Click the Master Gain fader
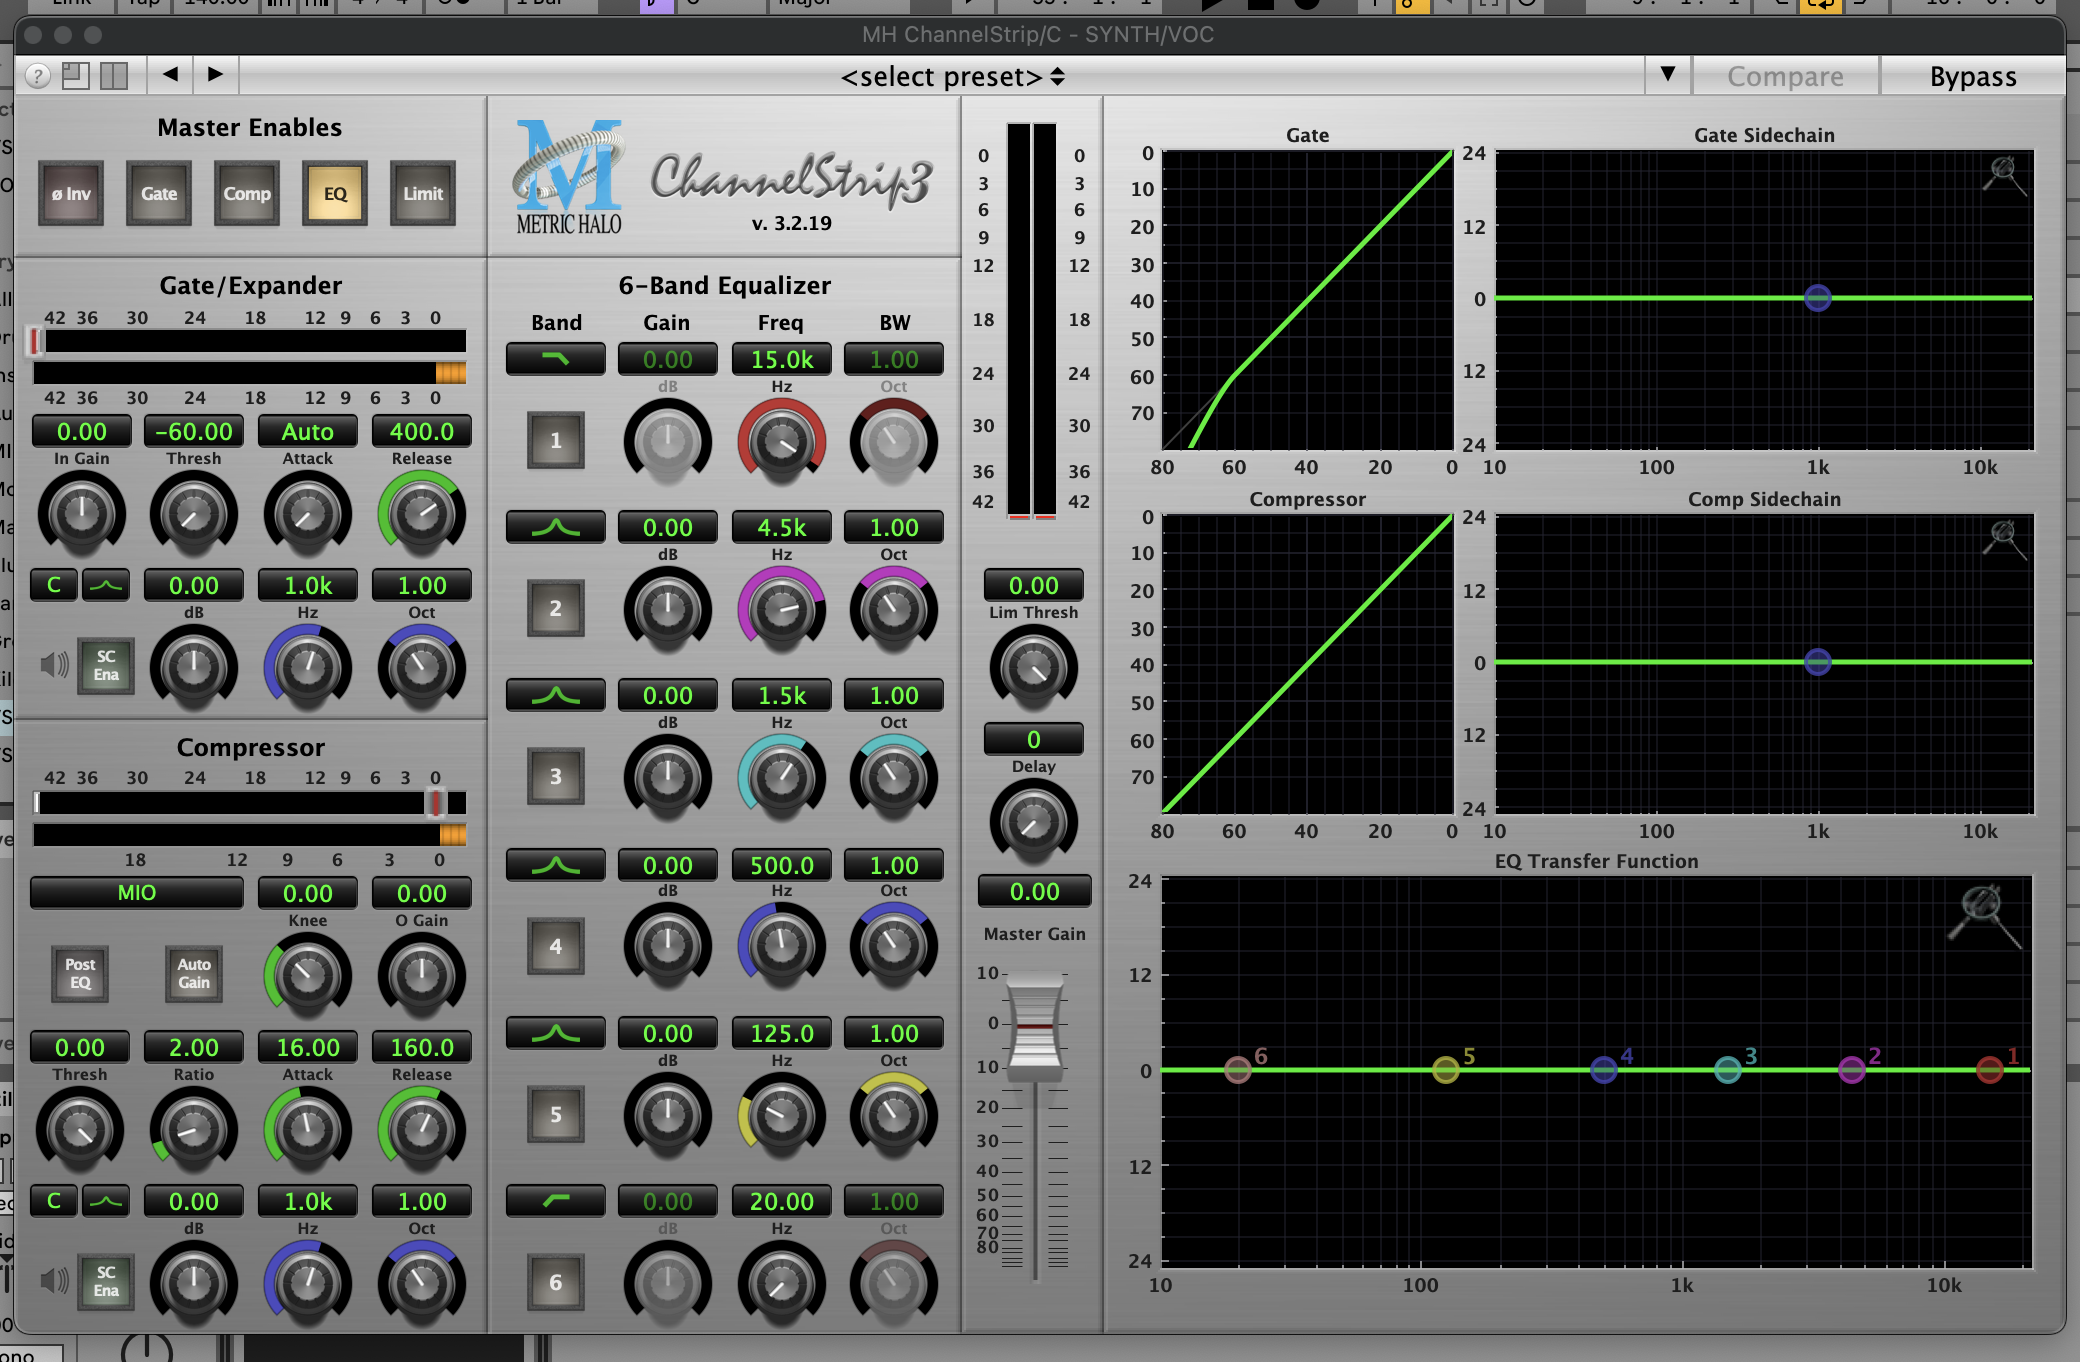The height and width of the screenshot is (1362, 2080). tap(1034, 1030)
